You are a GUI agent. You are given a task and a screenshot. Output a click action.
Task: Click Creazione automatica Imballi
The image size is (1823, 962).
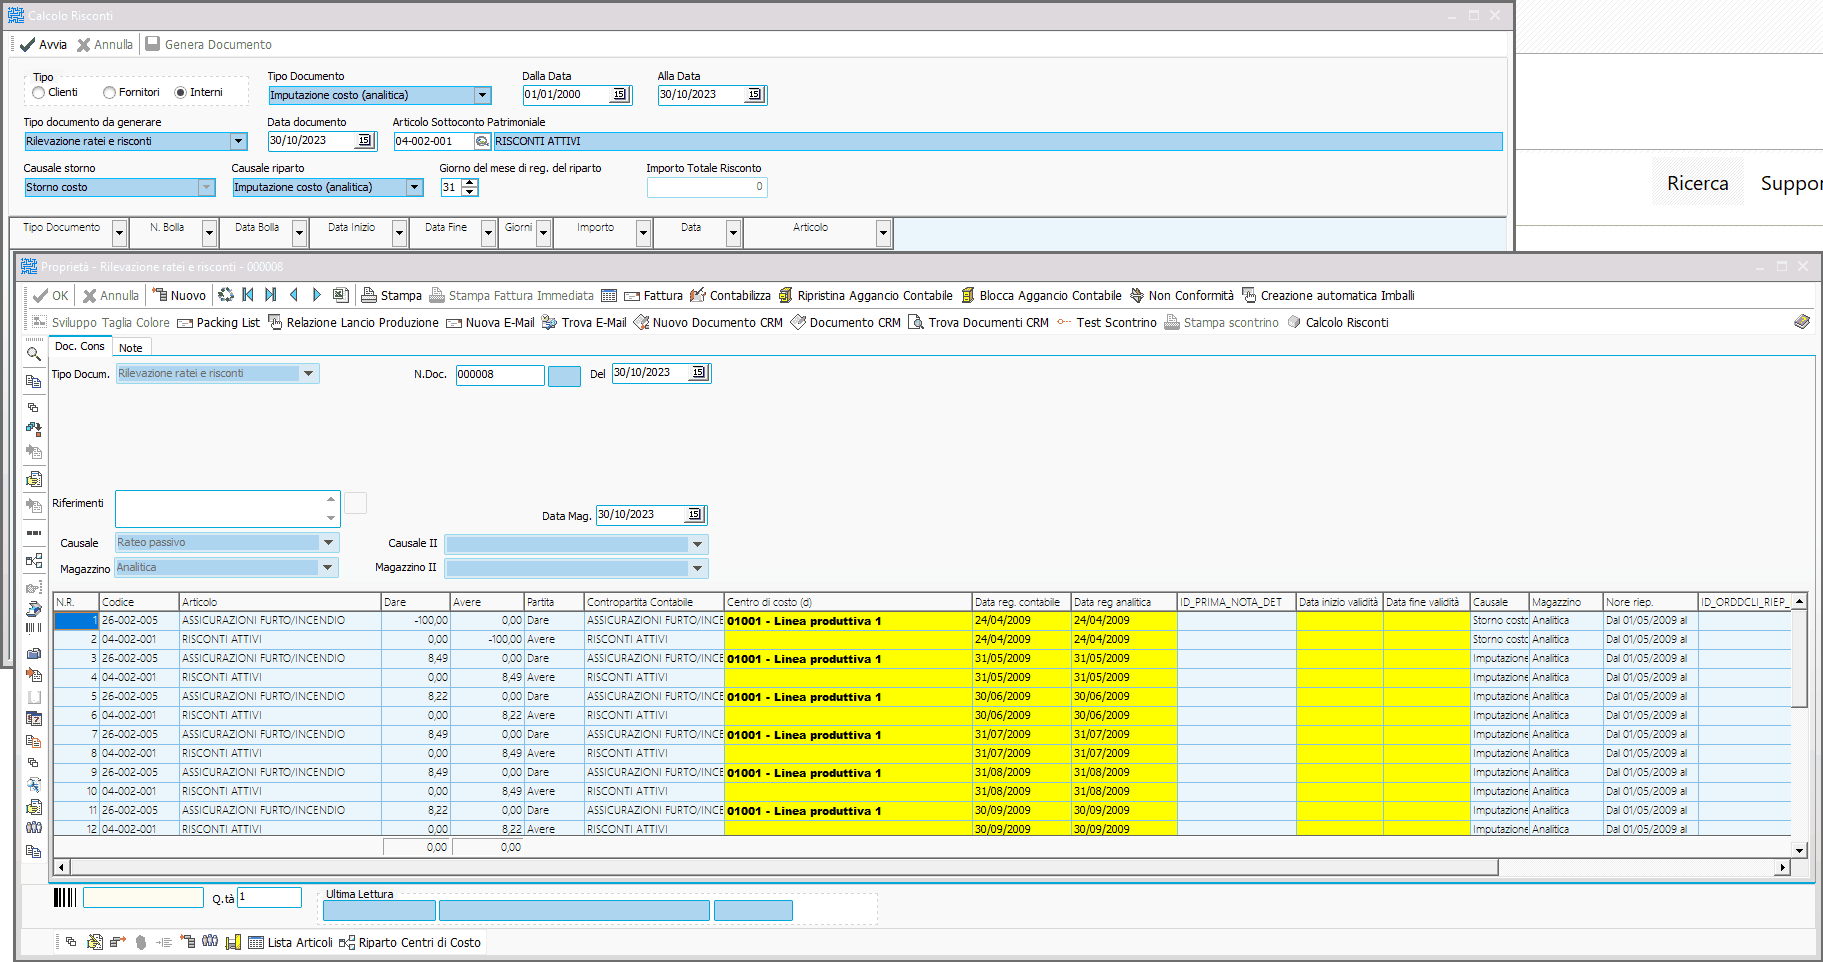click(x=1328, y=295)
